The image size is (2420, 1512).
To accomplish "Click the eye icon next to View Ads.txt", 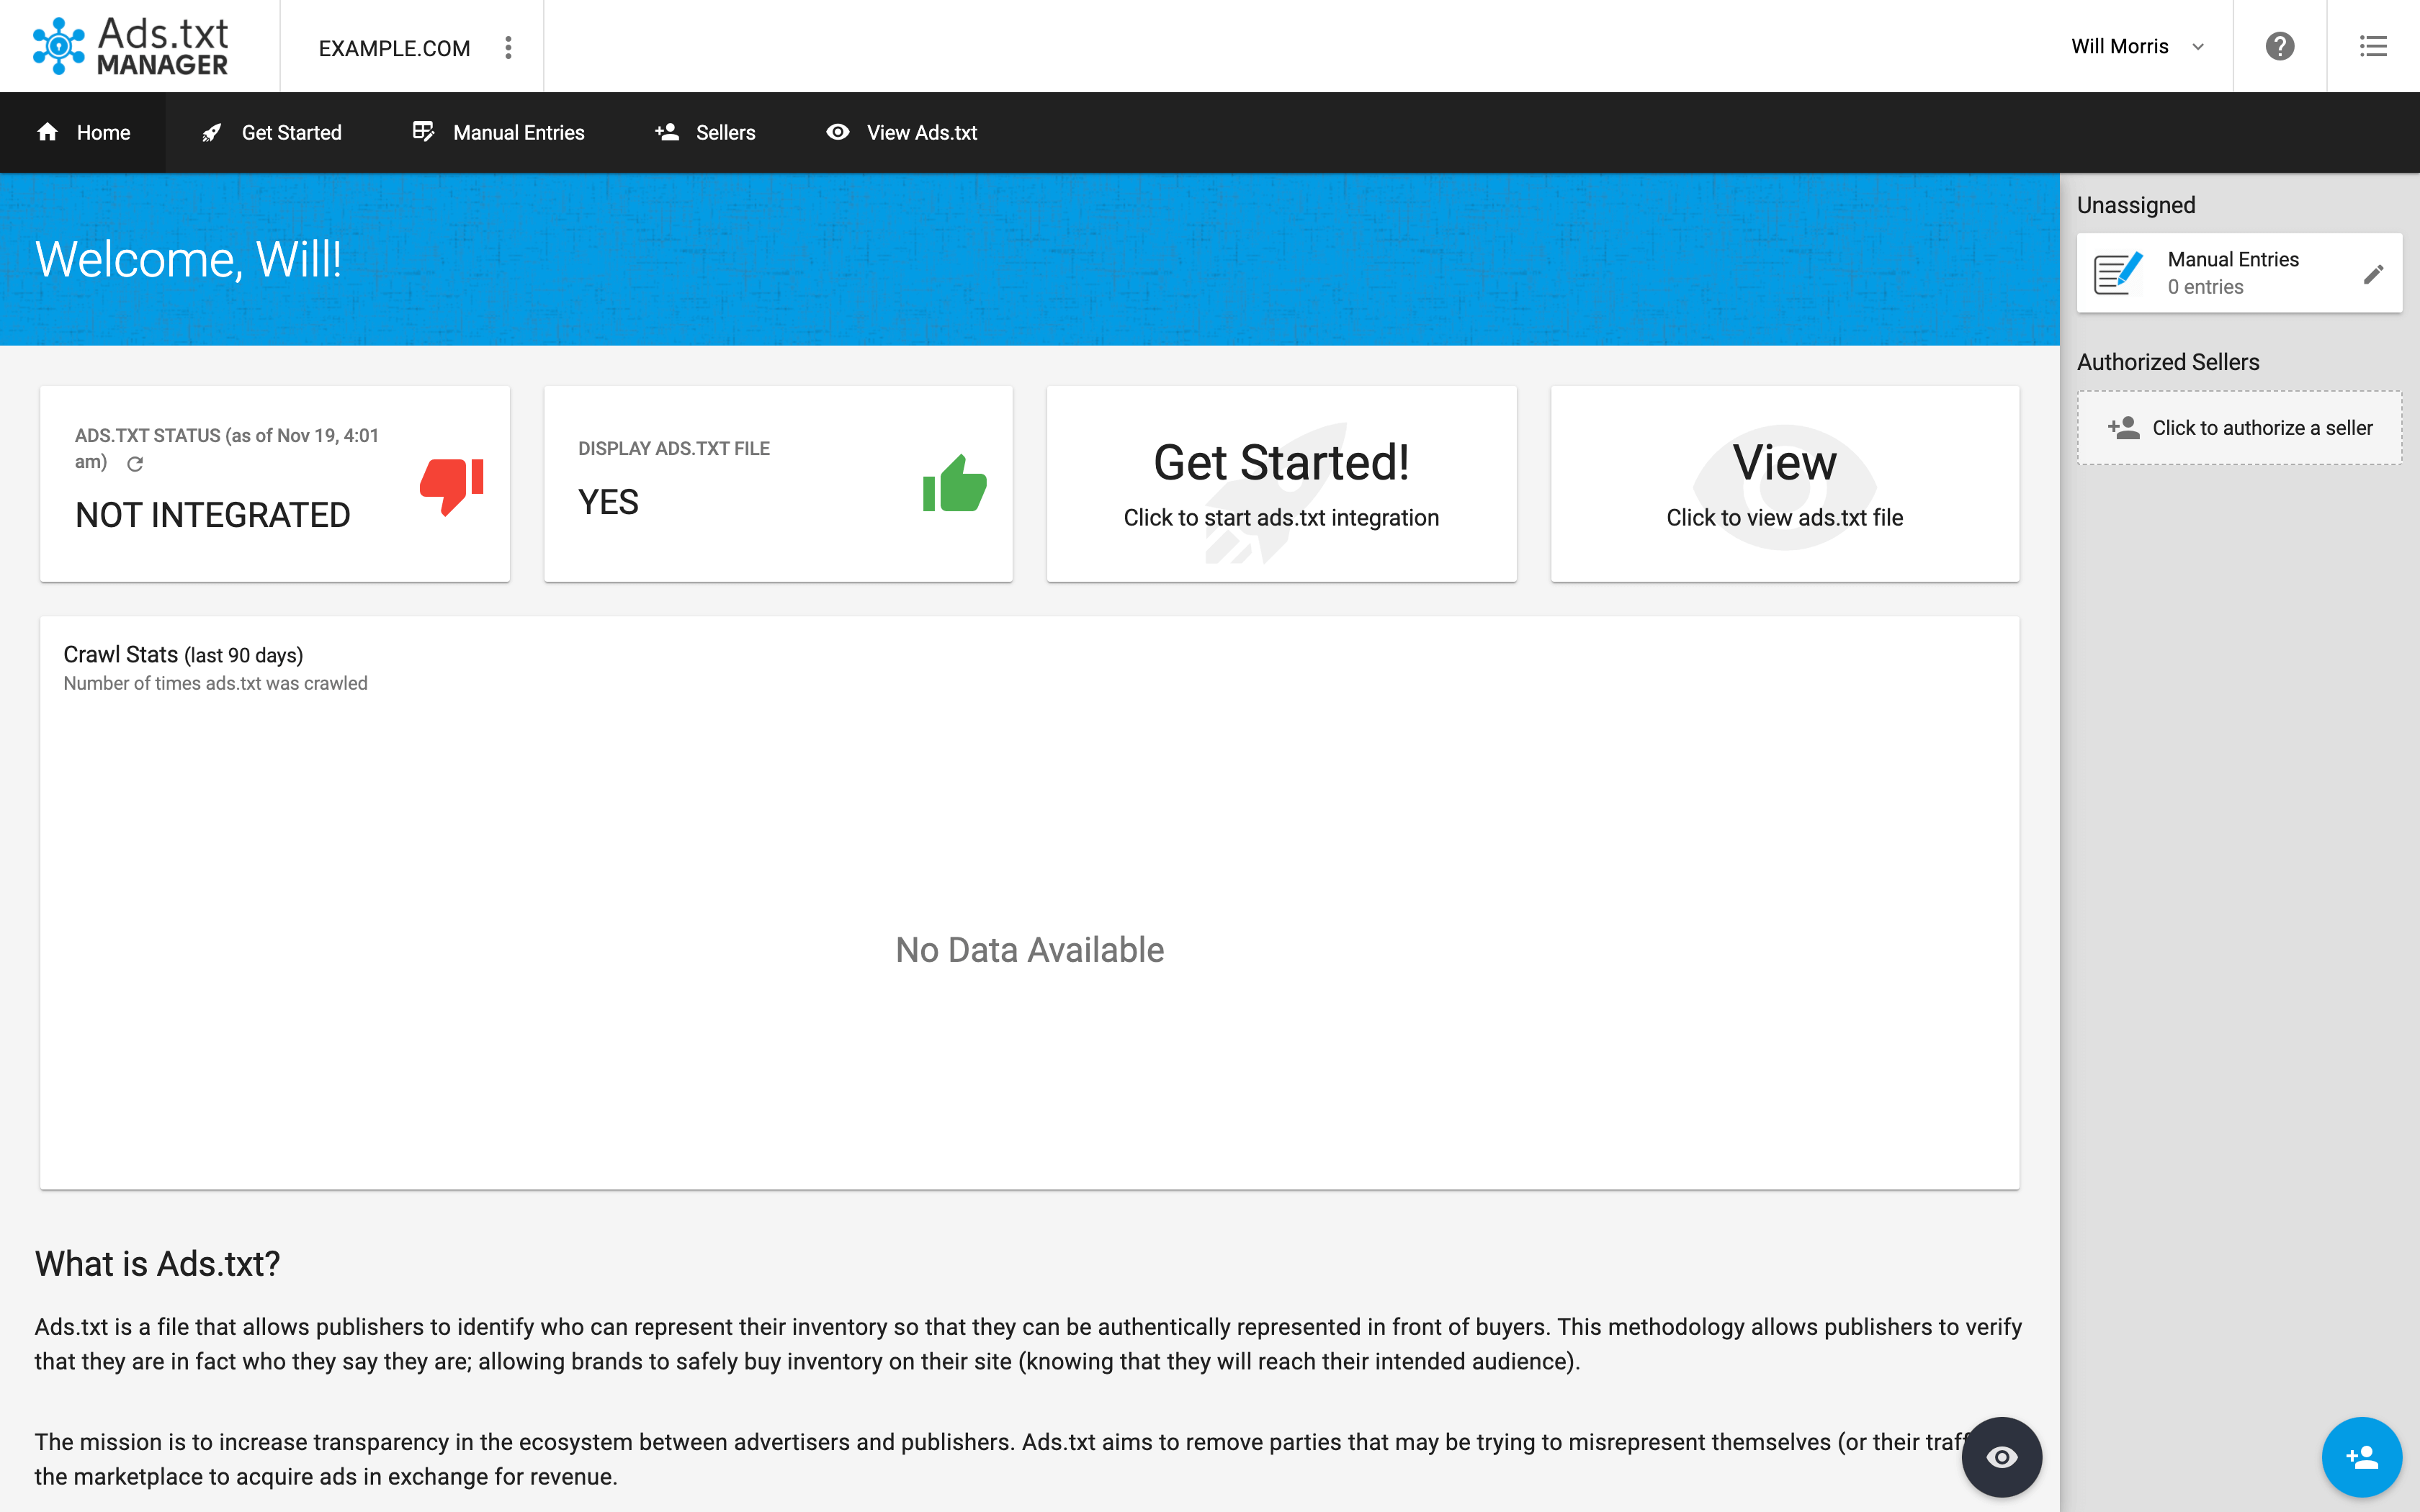I will [838, 132].
